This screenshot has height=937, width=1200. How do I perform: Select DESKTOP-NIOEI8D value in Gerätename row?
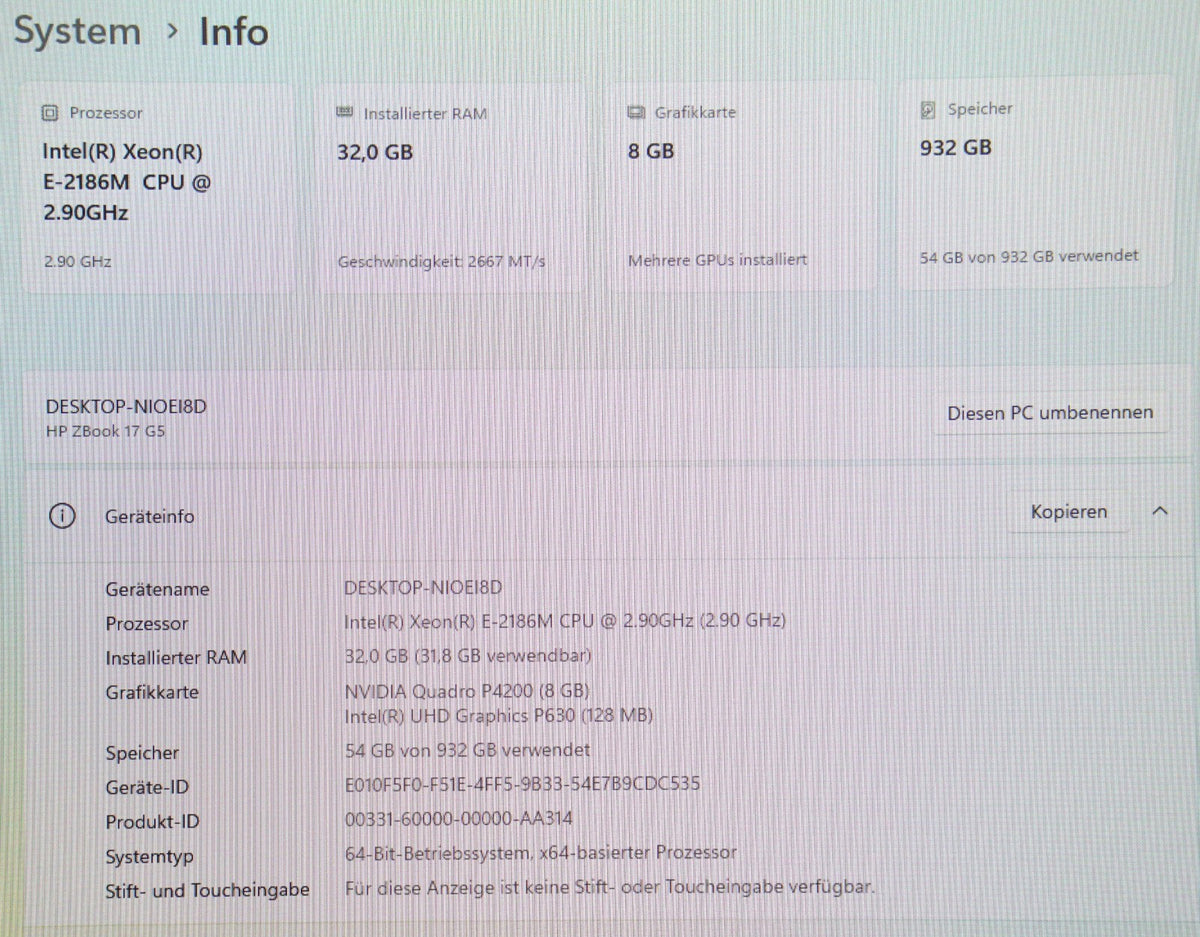pos(422,587)
